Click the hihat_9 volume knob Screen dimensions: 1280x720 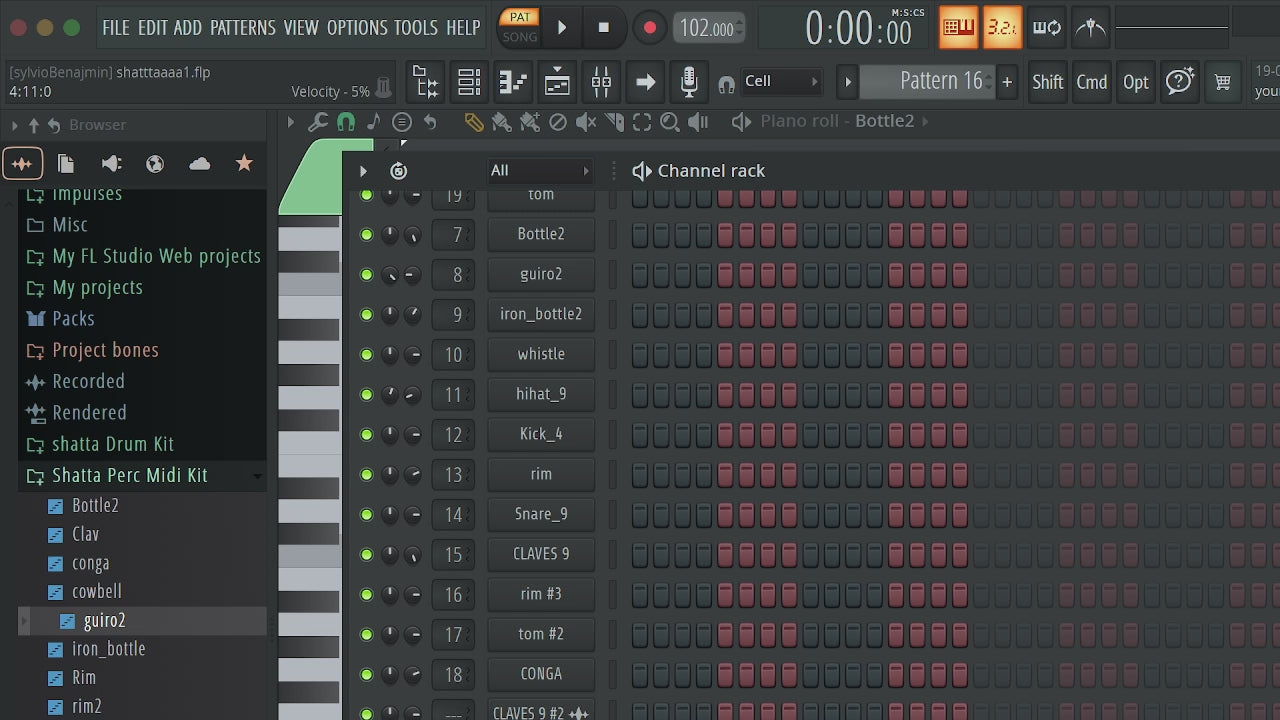(412, 394)
